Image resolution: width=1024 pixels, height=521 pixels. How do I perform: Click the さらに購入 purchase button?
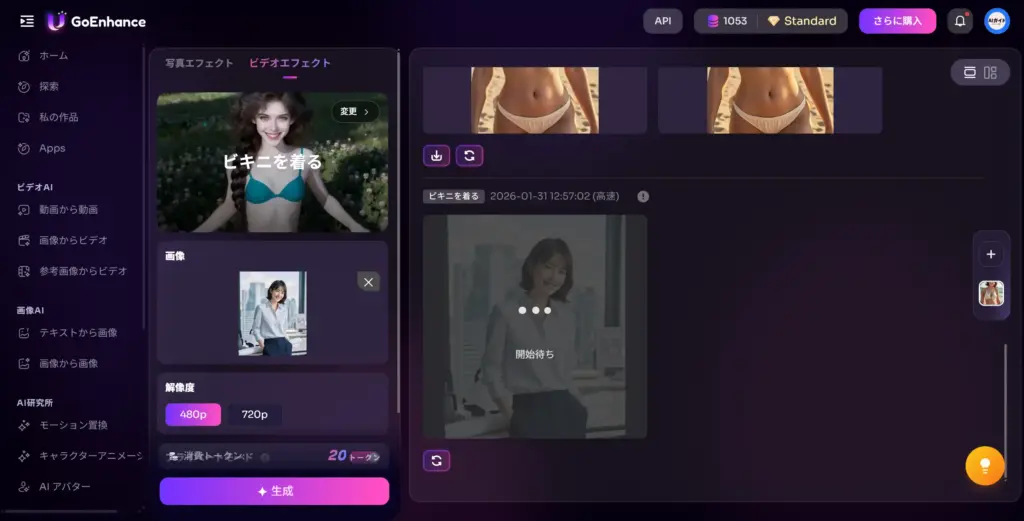point(897,21)
